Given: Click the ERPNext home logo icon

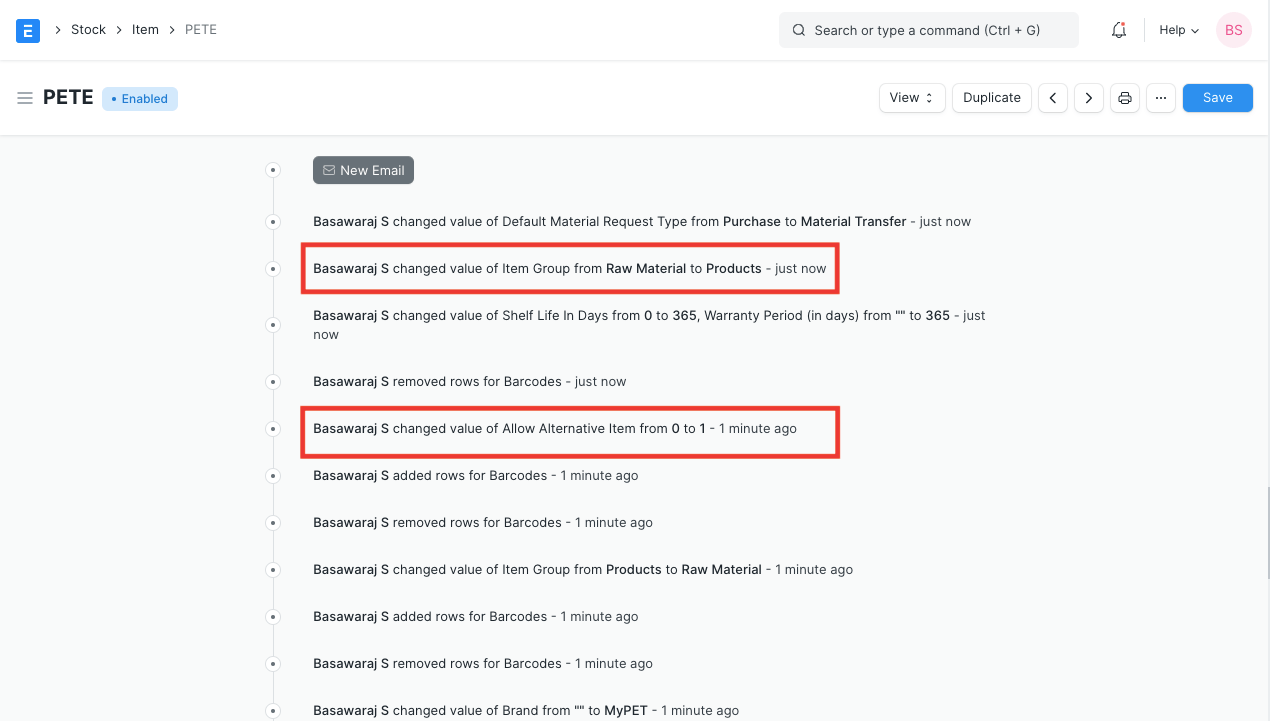Looking at the screenshot, I should 28,30.
